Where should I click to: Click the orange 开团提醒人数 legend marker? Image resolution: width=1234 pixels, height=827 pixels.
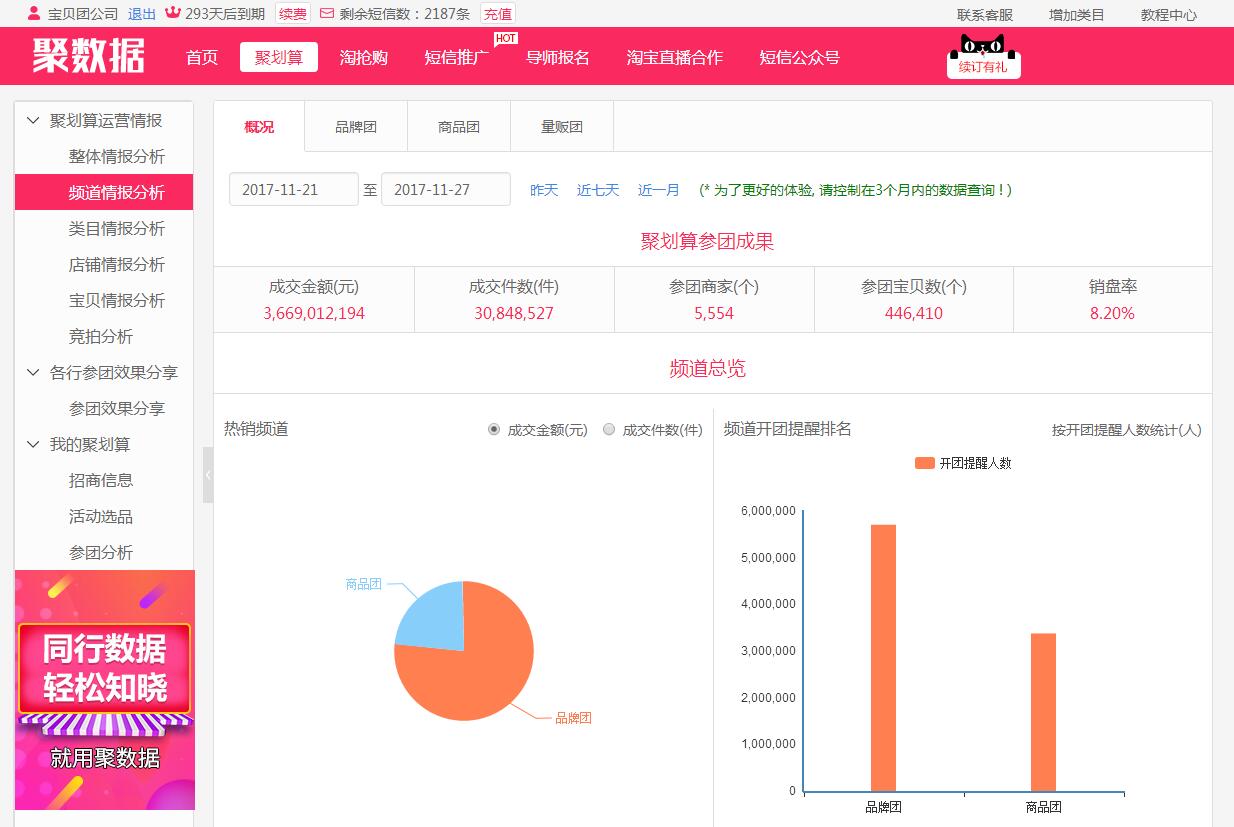pos(925,463)
